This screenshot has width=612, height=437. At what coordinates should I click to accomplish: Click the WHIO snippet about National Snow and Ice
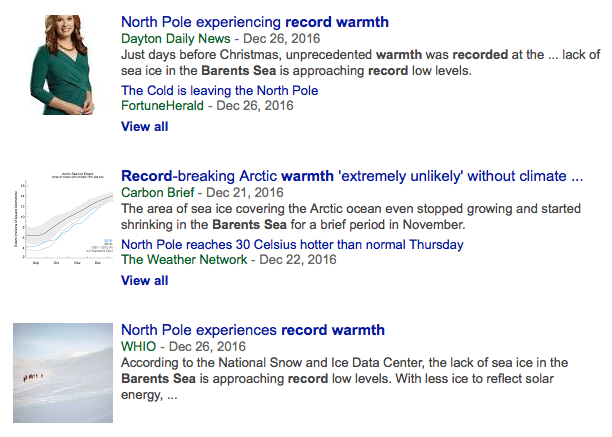click(345, 378)
